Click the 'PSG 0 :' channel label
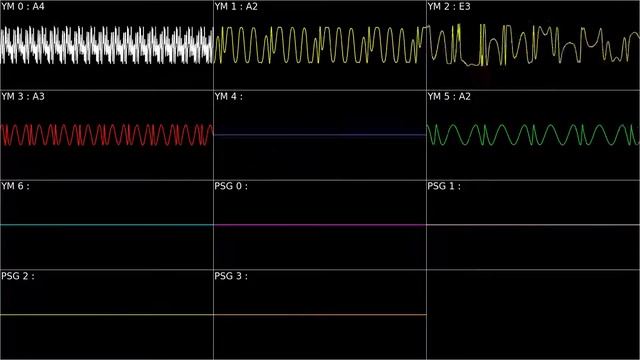 [231, 186]
